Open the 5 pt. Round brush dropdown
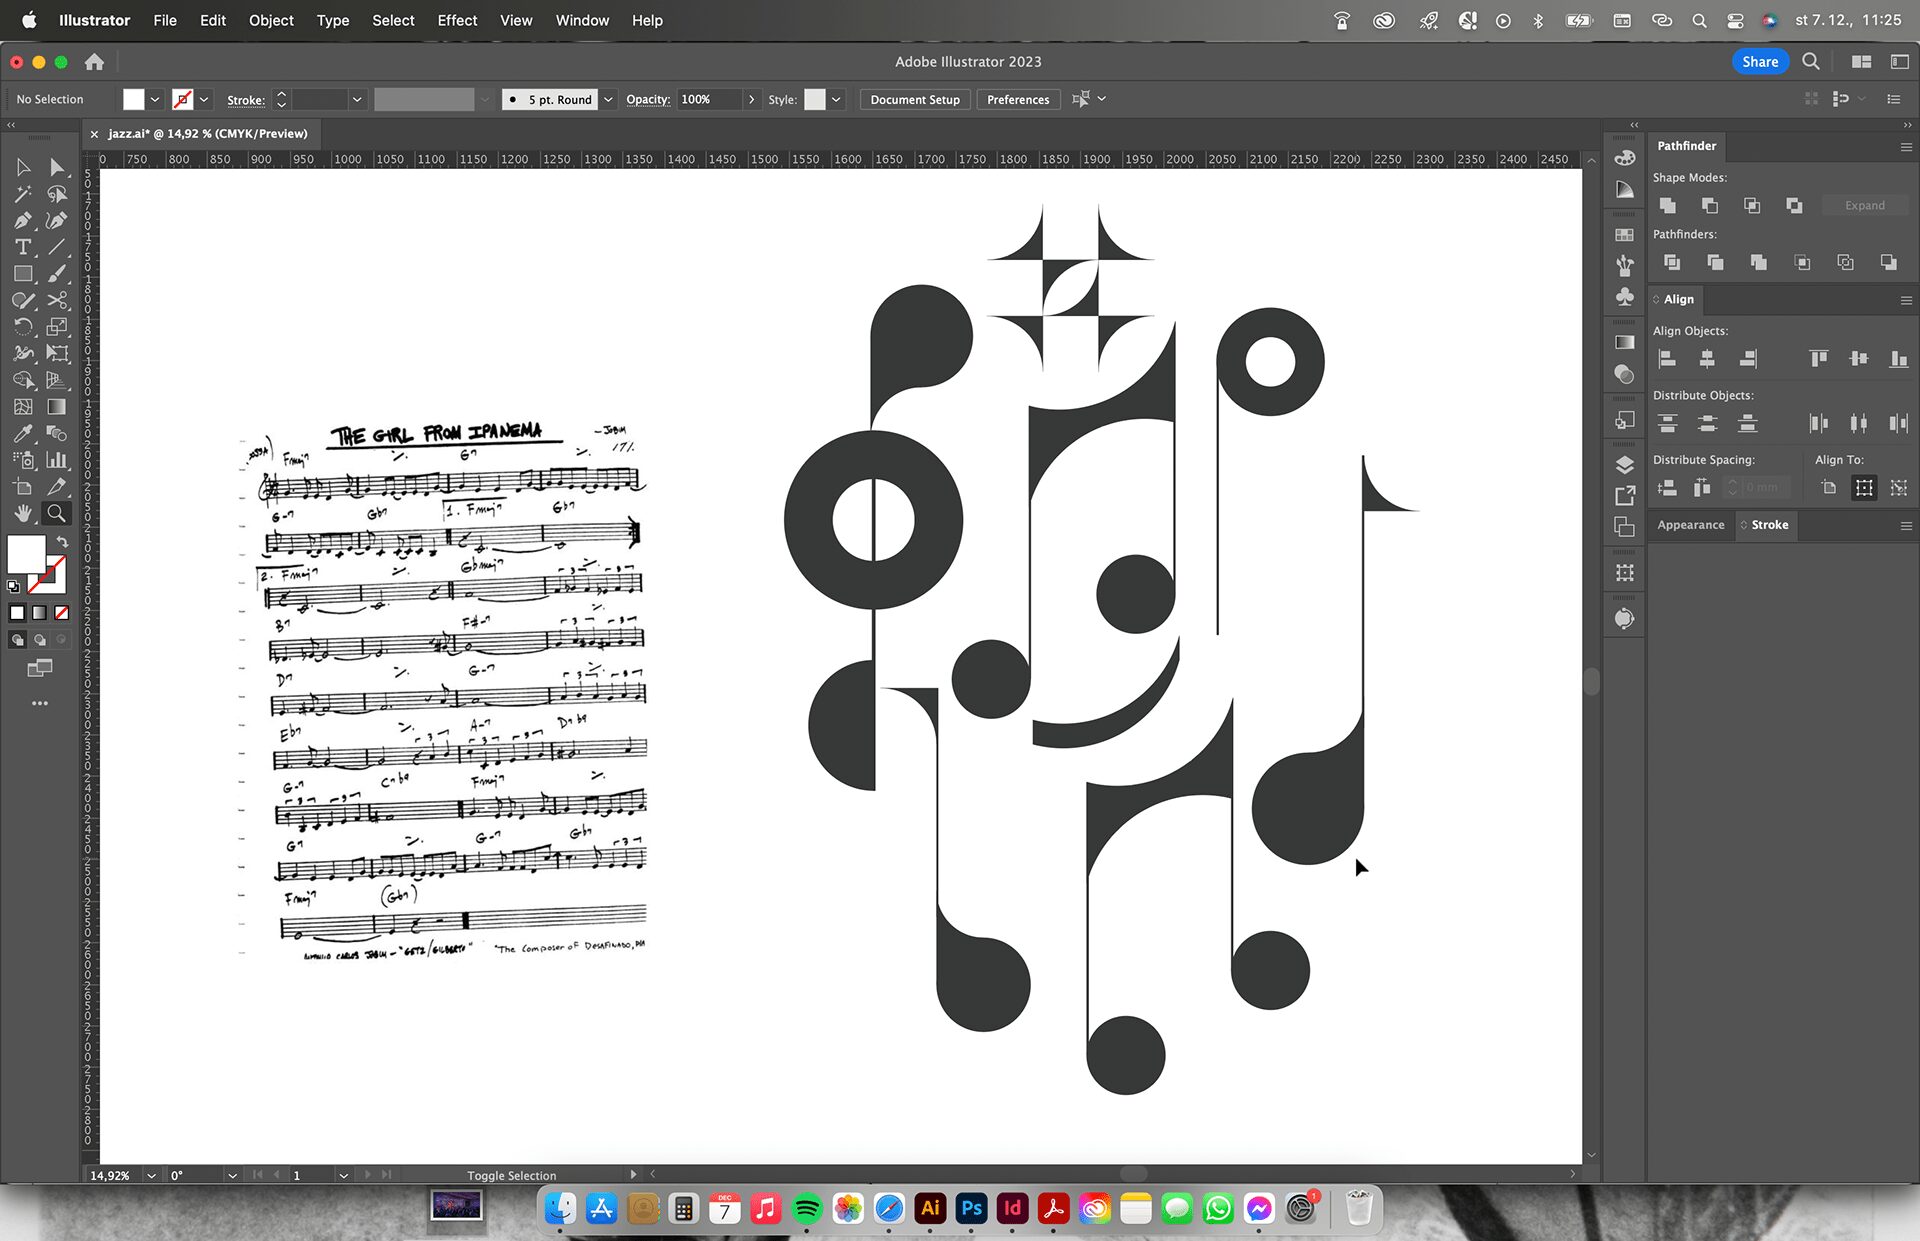Image resolution: width=1920 pixels, height=1241 pixels. pos(608,99)
